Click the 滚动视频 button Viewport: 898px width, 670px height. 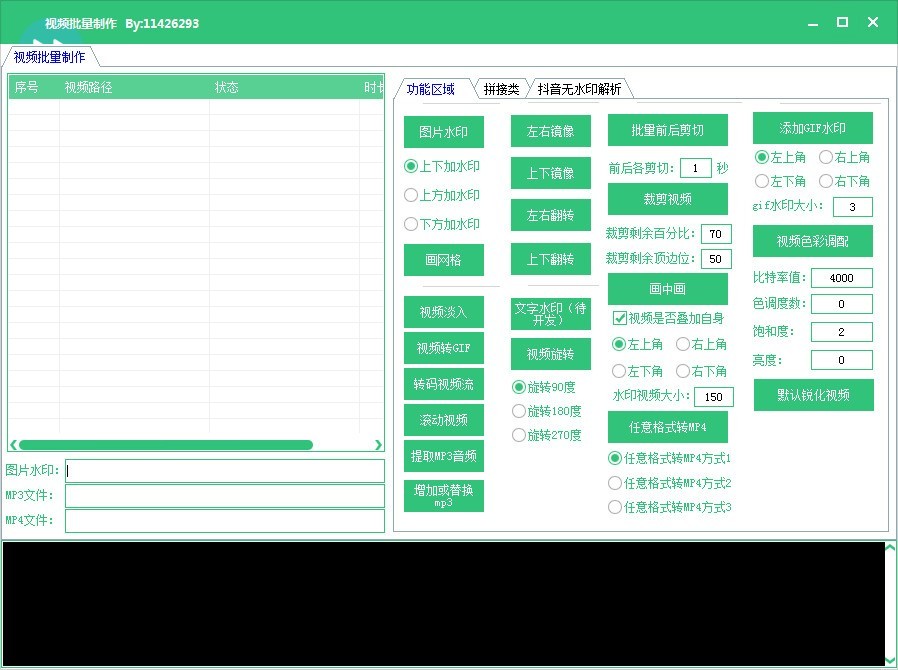click(x=443, y=420)
